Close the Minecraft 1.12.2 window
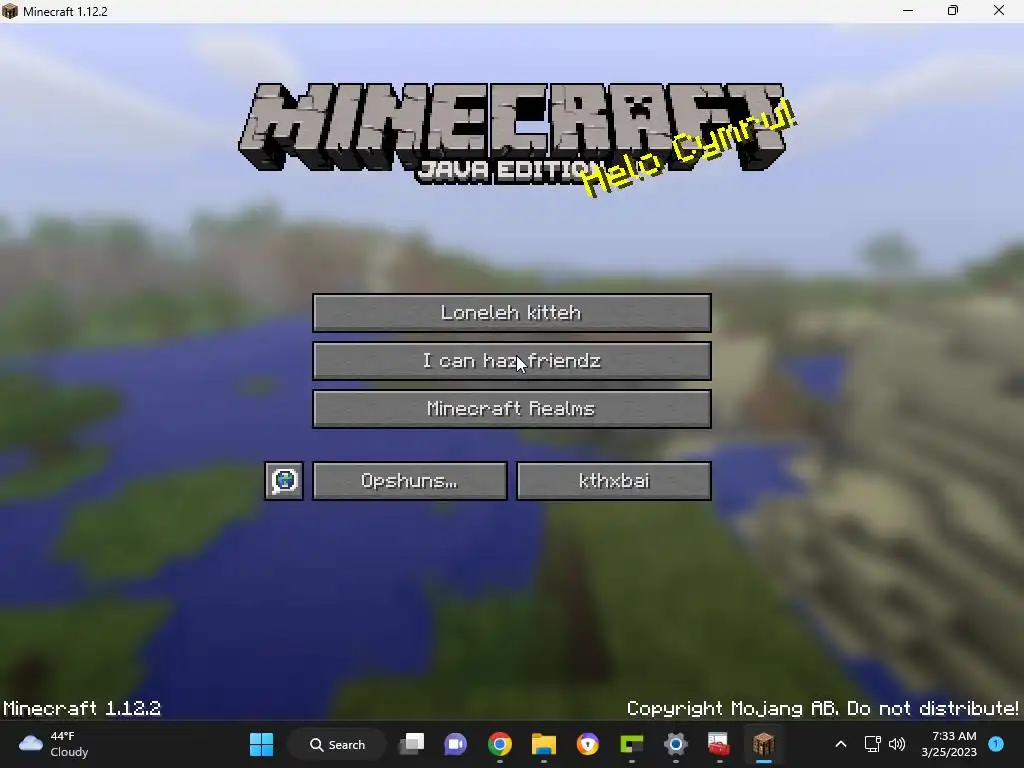Image resolution: width=1024 pixels, height=768 pixels. pyautogui.click(x=999, y=11)
